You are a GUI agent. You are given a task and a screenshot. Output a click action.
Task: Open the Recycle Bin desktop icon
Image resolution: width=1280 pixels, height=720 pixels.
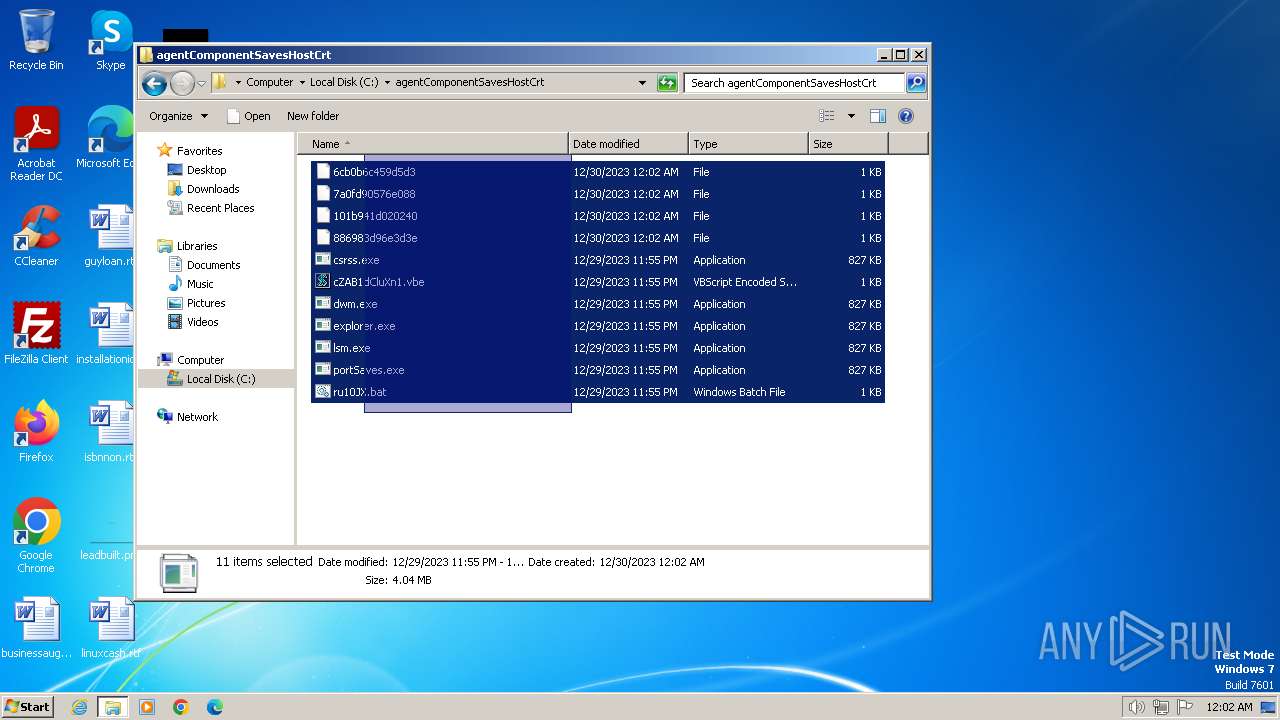(x=36, y=40)
